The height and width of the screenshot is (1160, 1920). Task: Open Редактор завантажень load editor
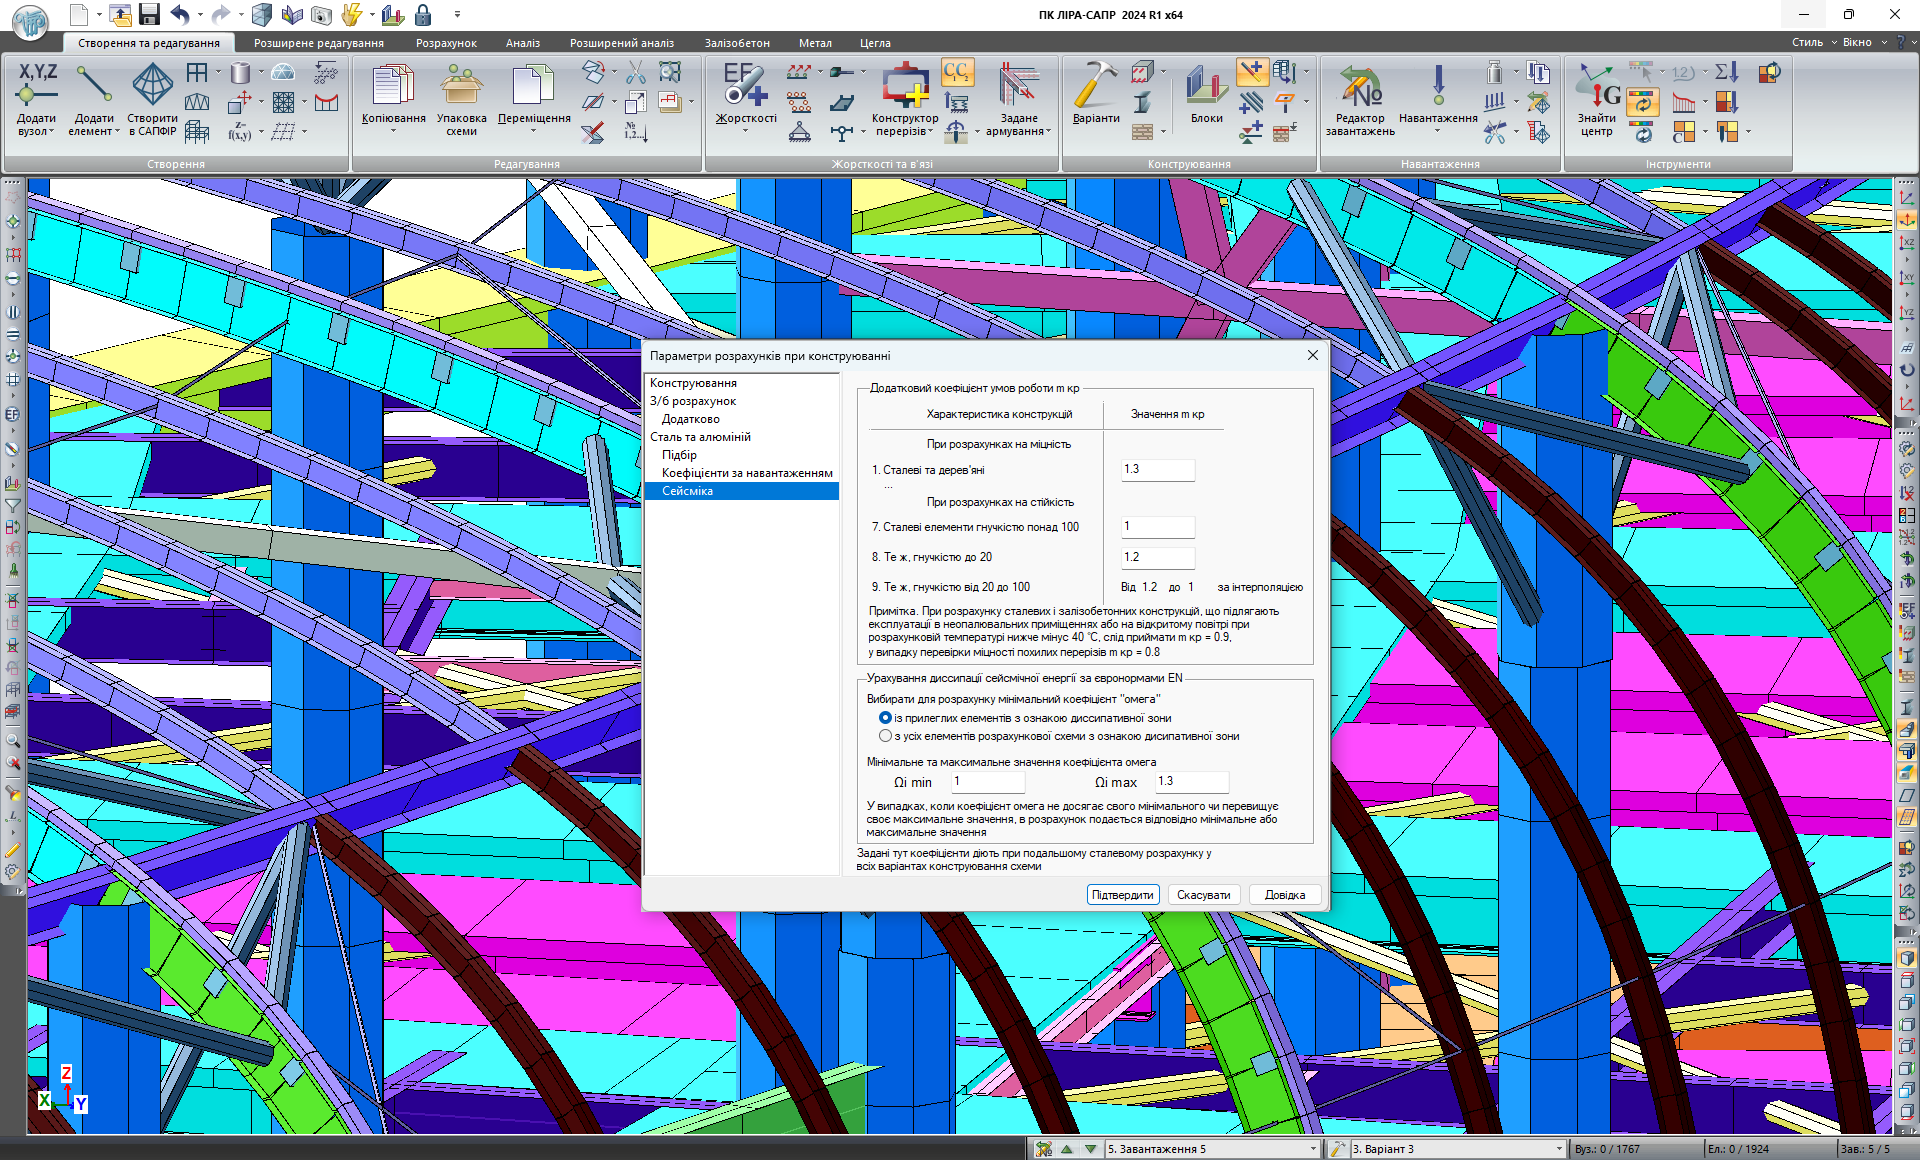(1360, 87)
